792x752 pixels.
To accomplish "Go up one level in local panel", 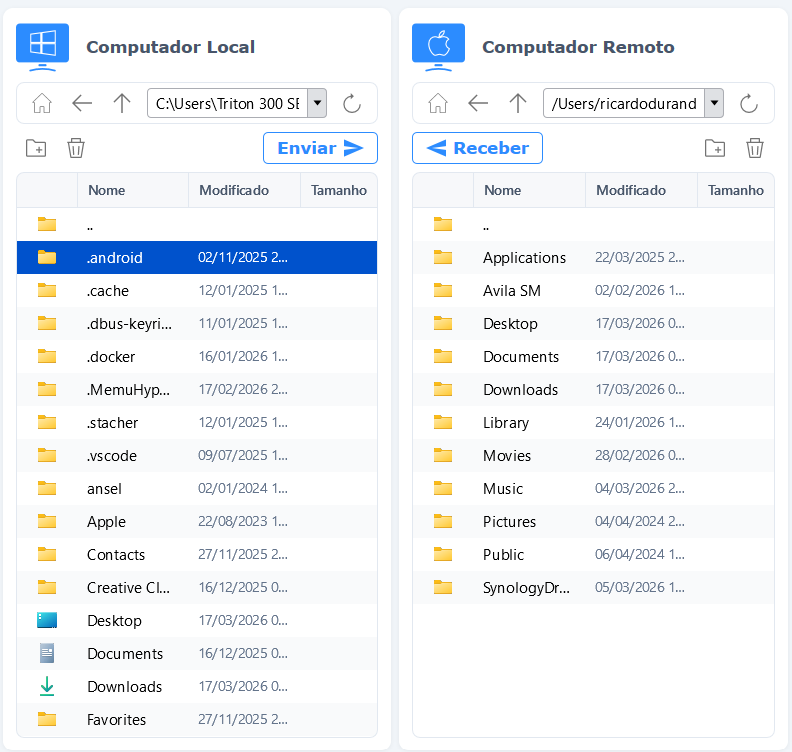I will click(122, 104).
